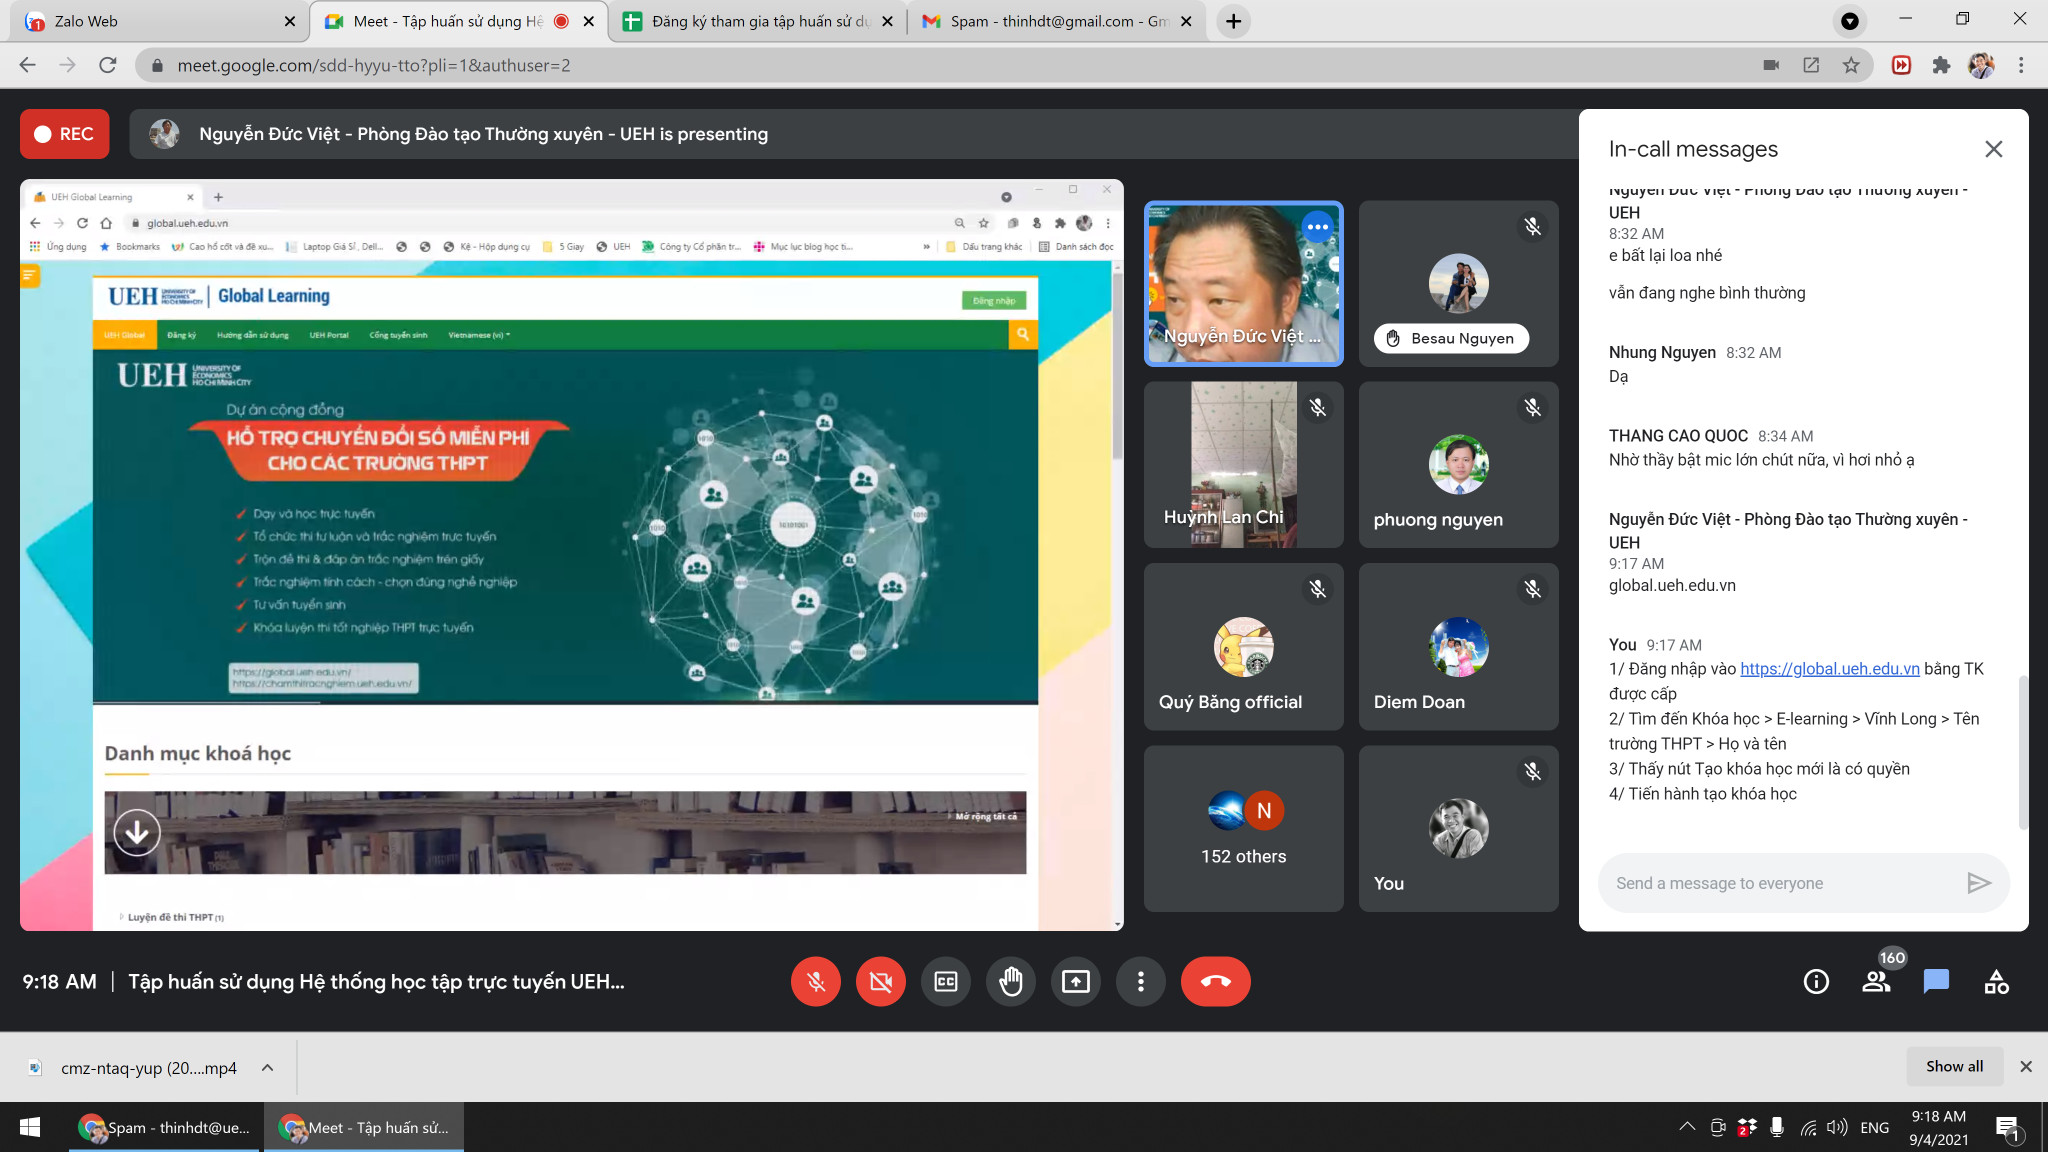Select the Huỳnh Lan Chi video tile
The image size is (2048, 1152).
[x=1243, y=465]
